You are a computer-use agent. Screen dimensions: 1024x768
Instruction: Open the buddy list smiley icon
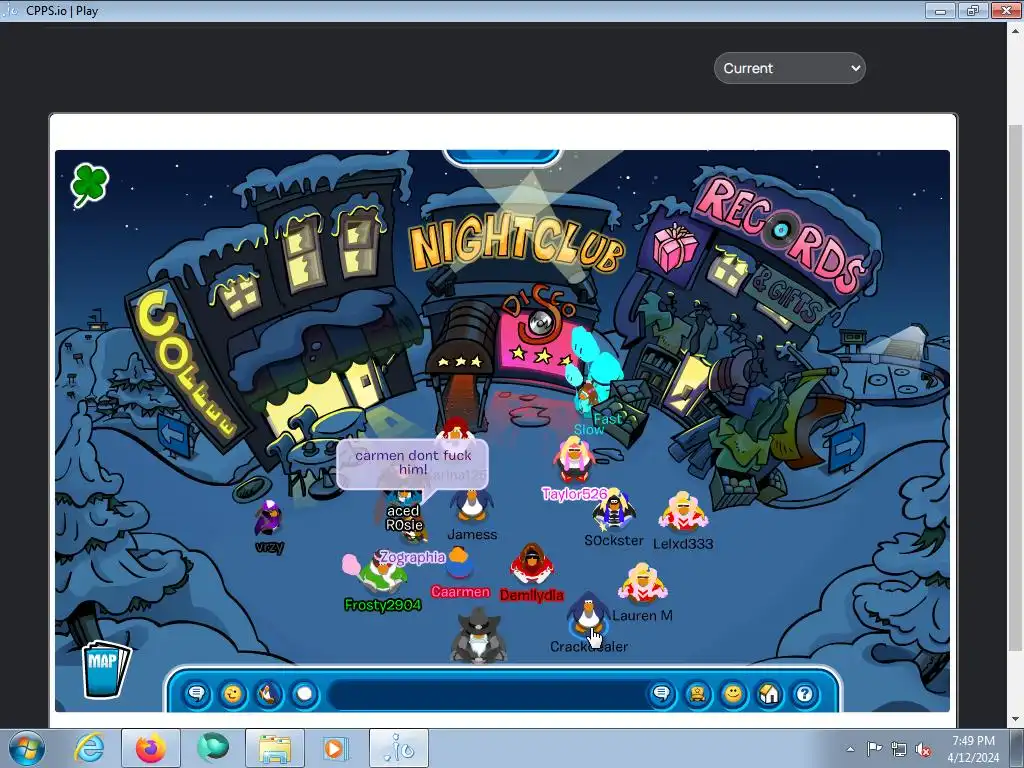point(733,694)
